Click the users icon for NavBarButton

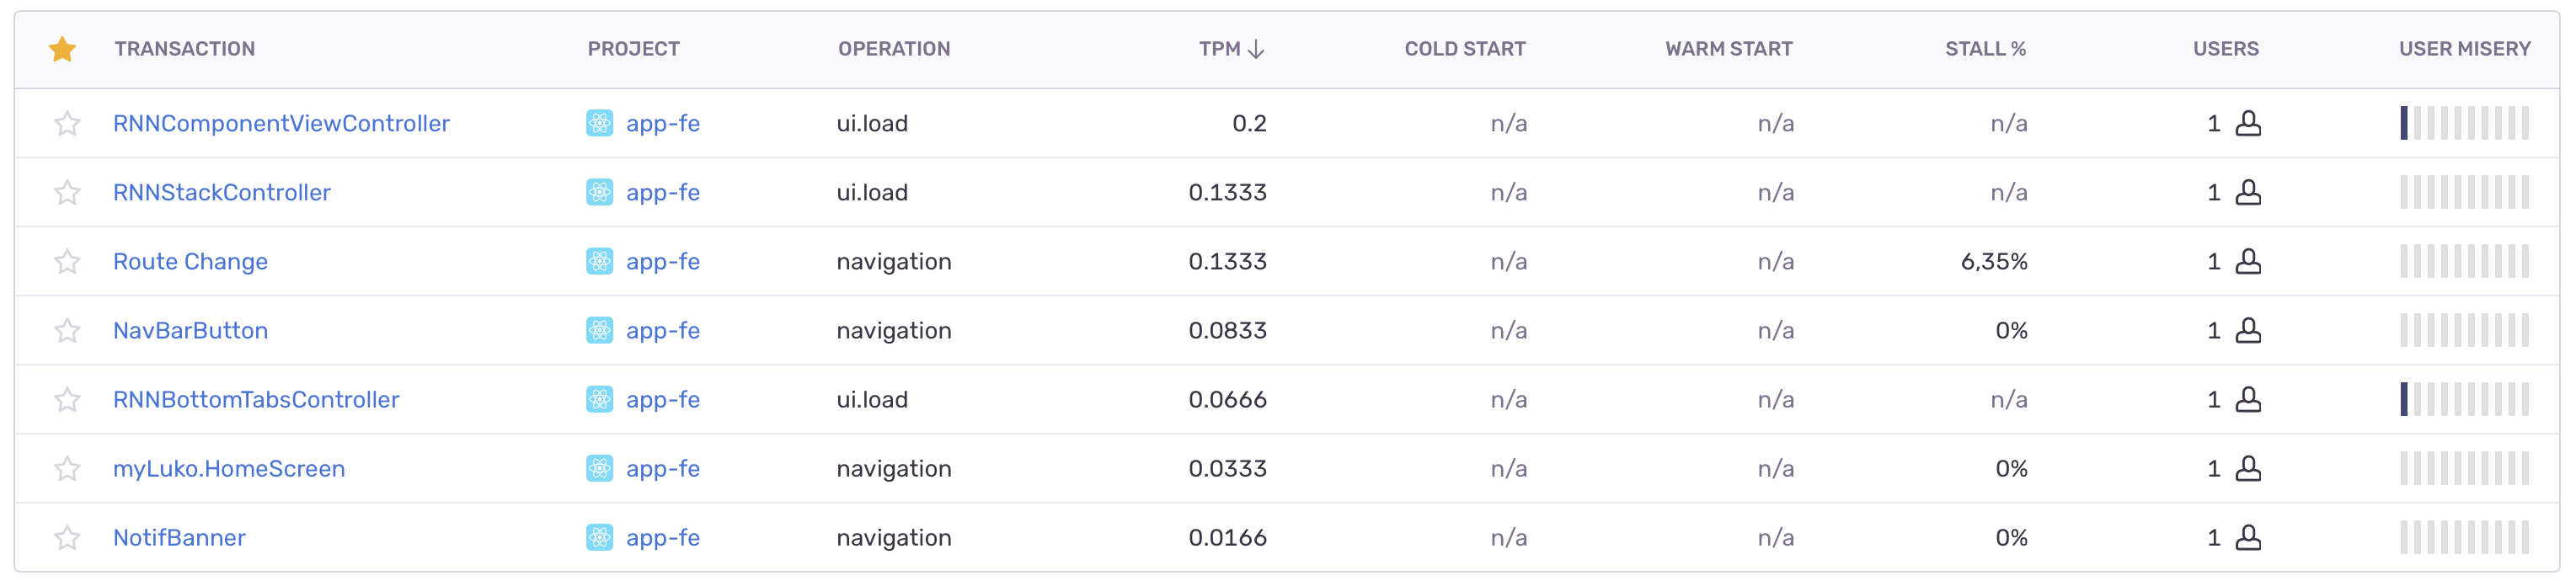(x=2253, y=330)
